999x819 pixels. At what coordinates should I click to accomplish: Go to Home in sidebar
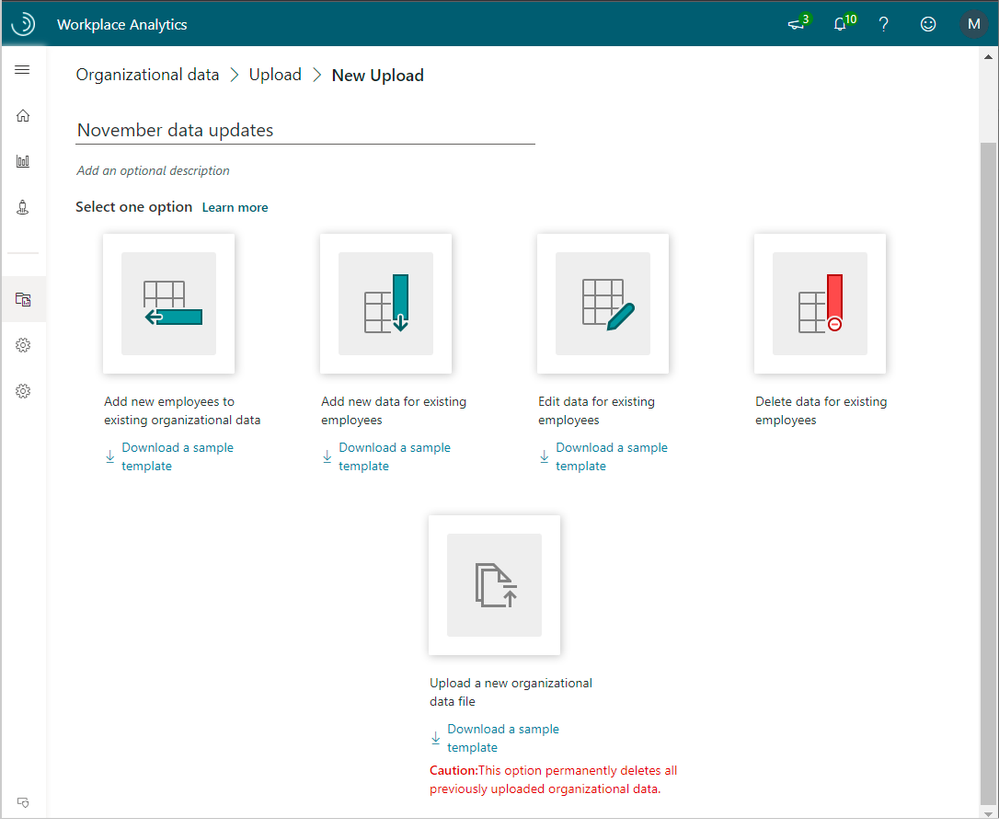point(23,115)
